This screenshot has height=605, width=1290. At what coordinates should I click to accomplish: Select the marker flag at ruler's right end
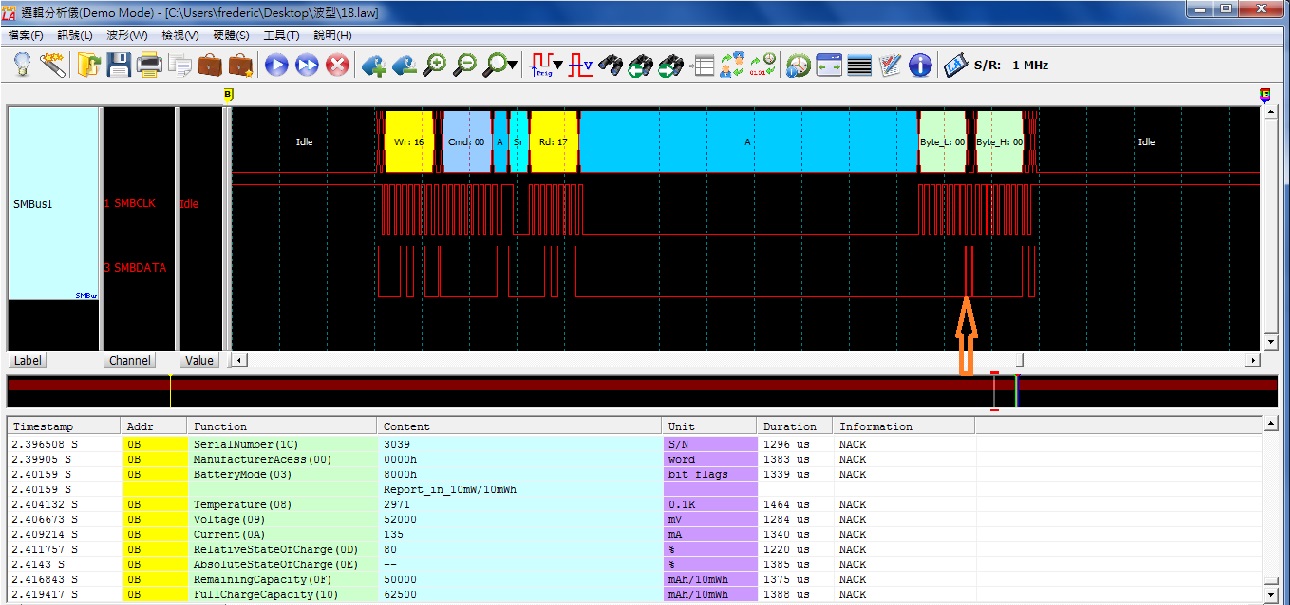[x=1265, y=94]
